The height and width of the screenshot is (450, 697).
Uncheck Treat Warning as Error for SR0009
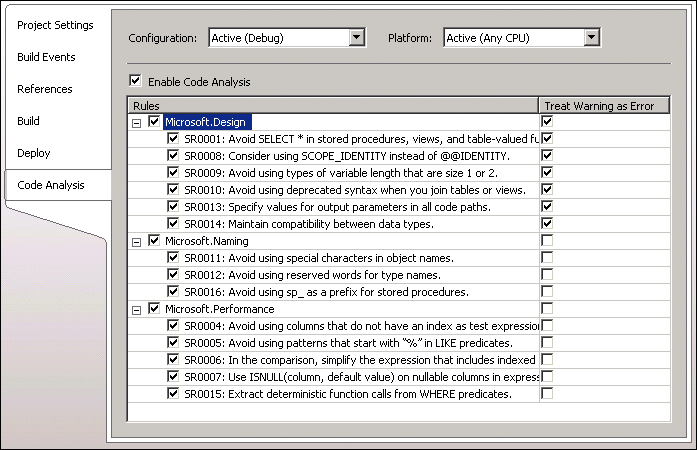(x=547, y=173)
